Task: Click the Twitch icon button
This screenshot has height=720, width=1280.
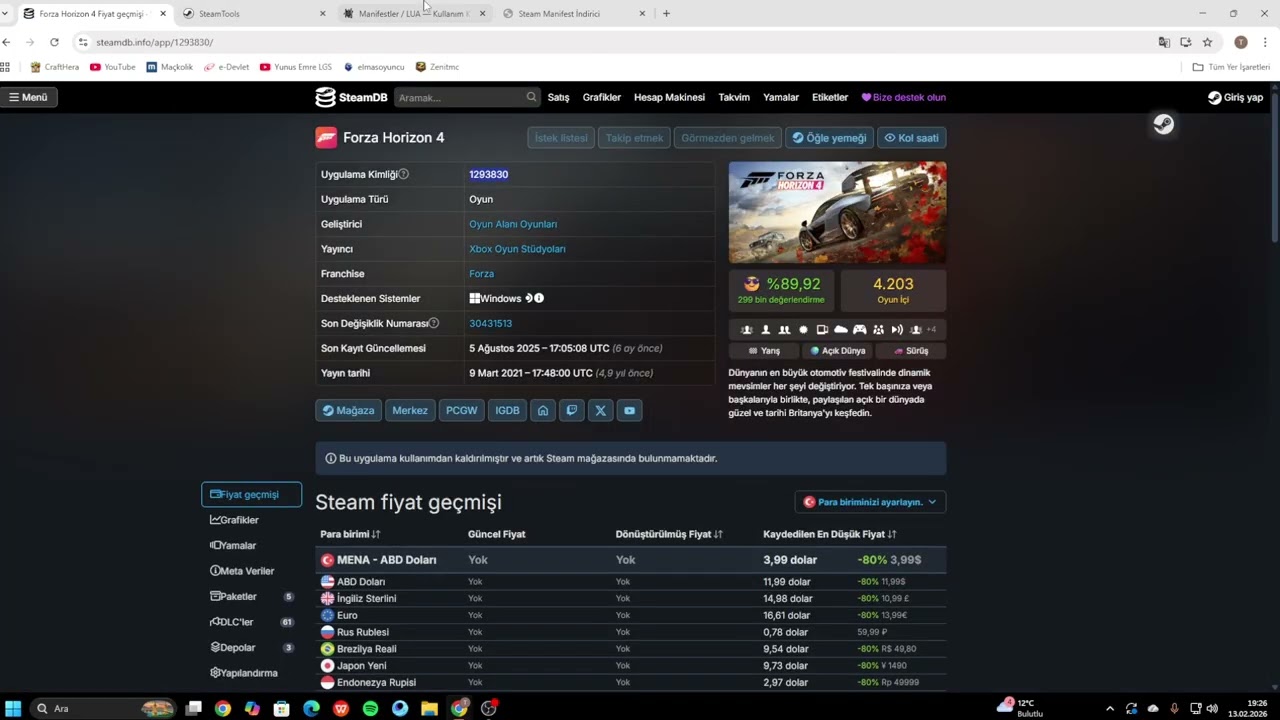Action: 571,410
